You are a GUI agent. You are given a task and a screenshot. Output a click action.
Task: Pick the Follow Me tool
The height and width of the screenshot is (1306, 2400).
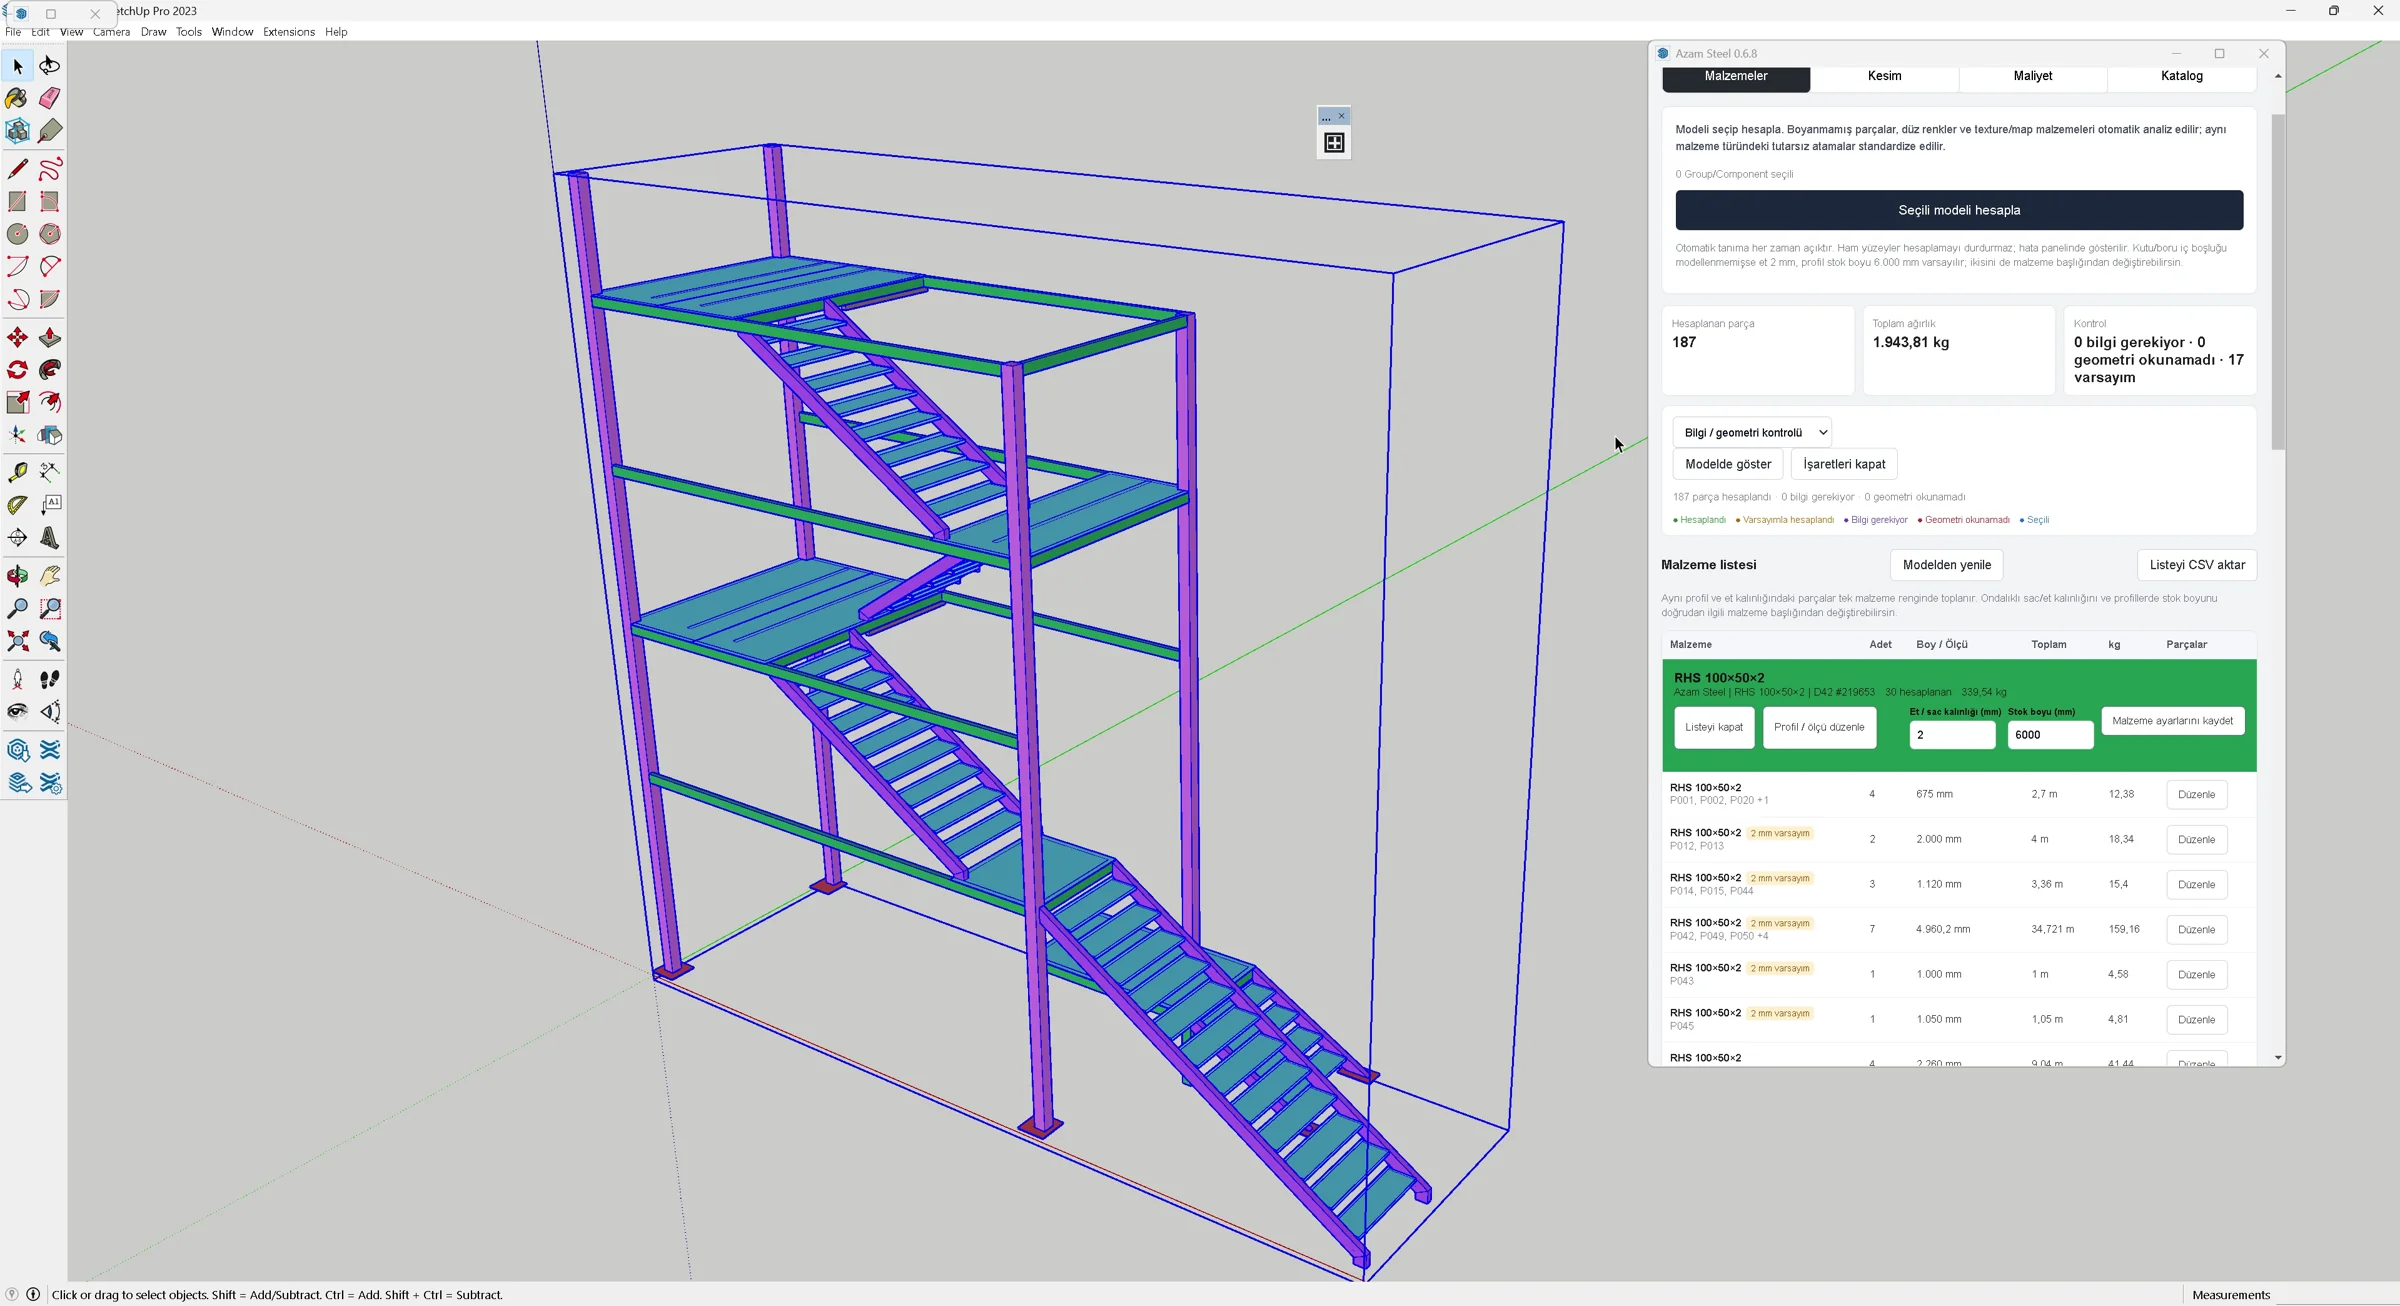[x=50, y=370]
